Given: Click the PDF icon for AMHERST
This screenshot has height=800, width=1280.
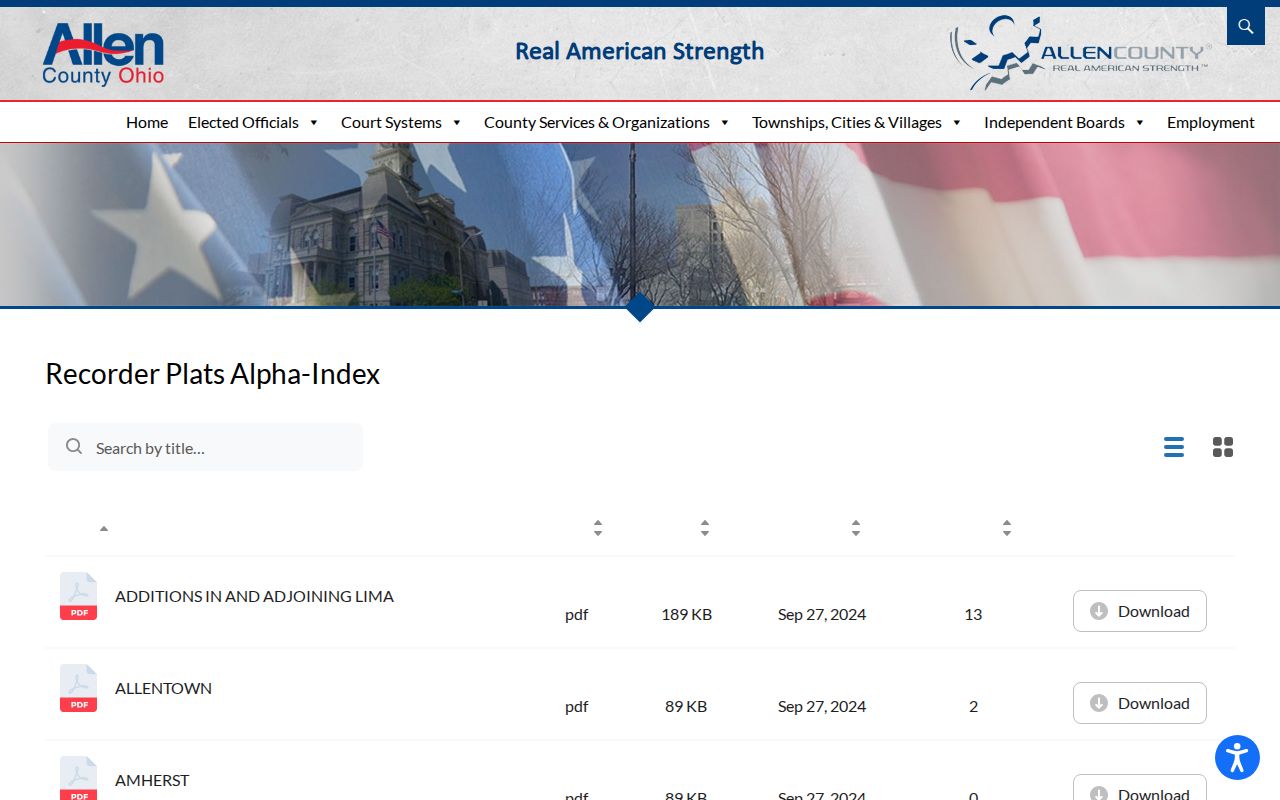Looking at the screenshot, I should 78,778.
